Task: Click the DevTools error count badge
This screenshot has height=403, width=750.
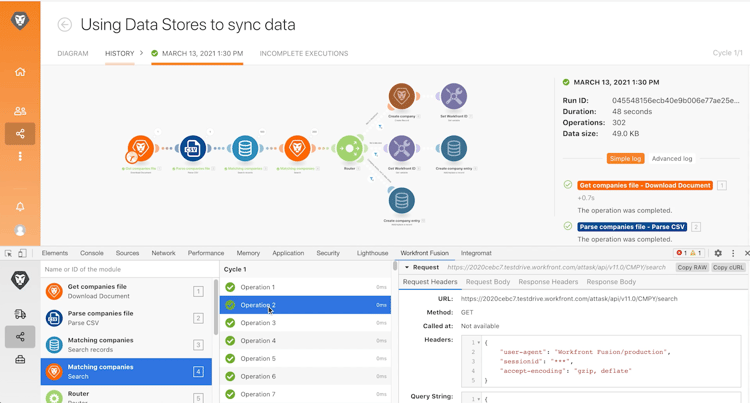Action: pos(682,253)
